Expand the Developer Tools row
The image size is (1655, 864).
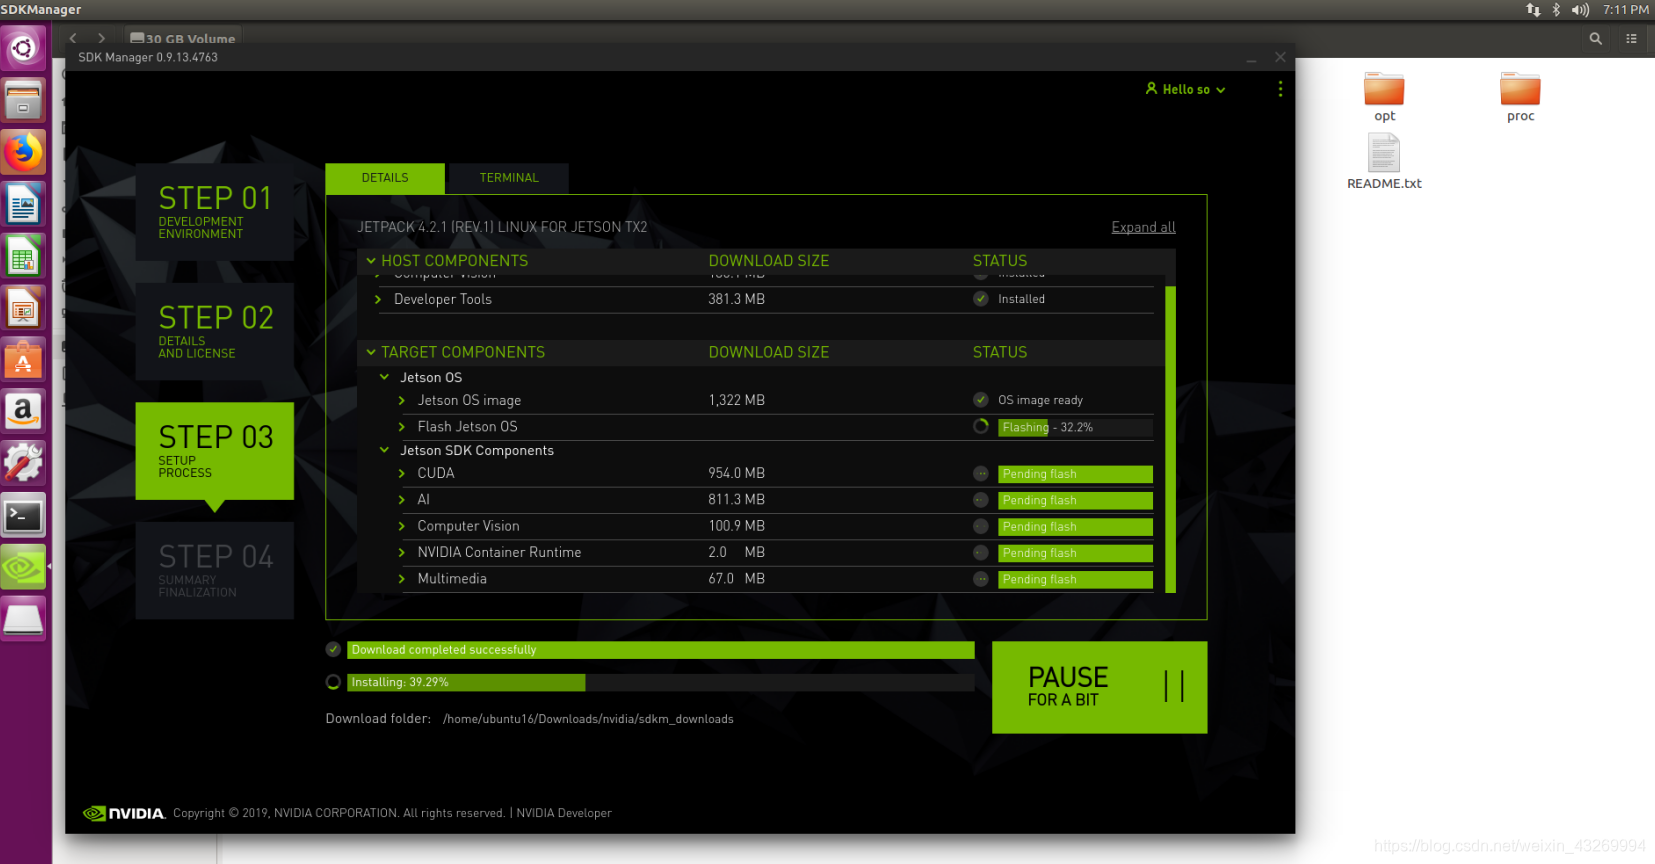pyautogui.click(x=378, y=299)
